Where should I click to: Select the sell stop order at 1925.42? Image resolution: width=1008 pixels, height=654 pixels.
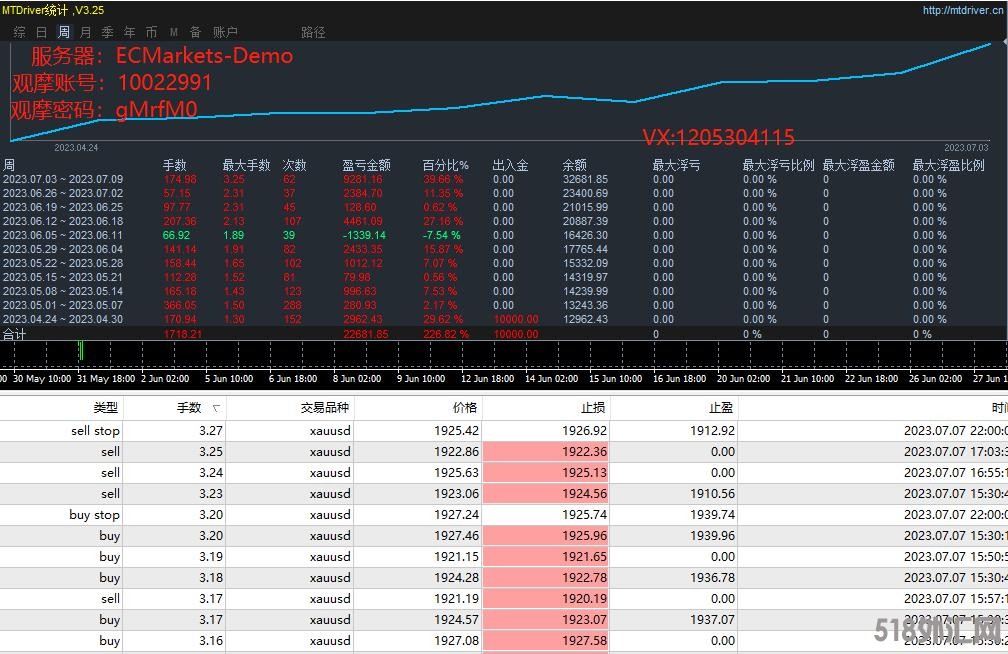pyautogui.click(x=95, y=431)
